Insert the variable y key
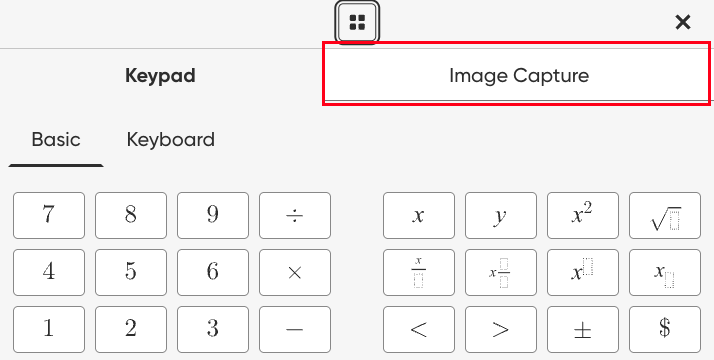 tap(501, 216)
